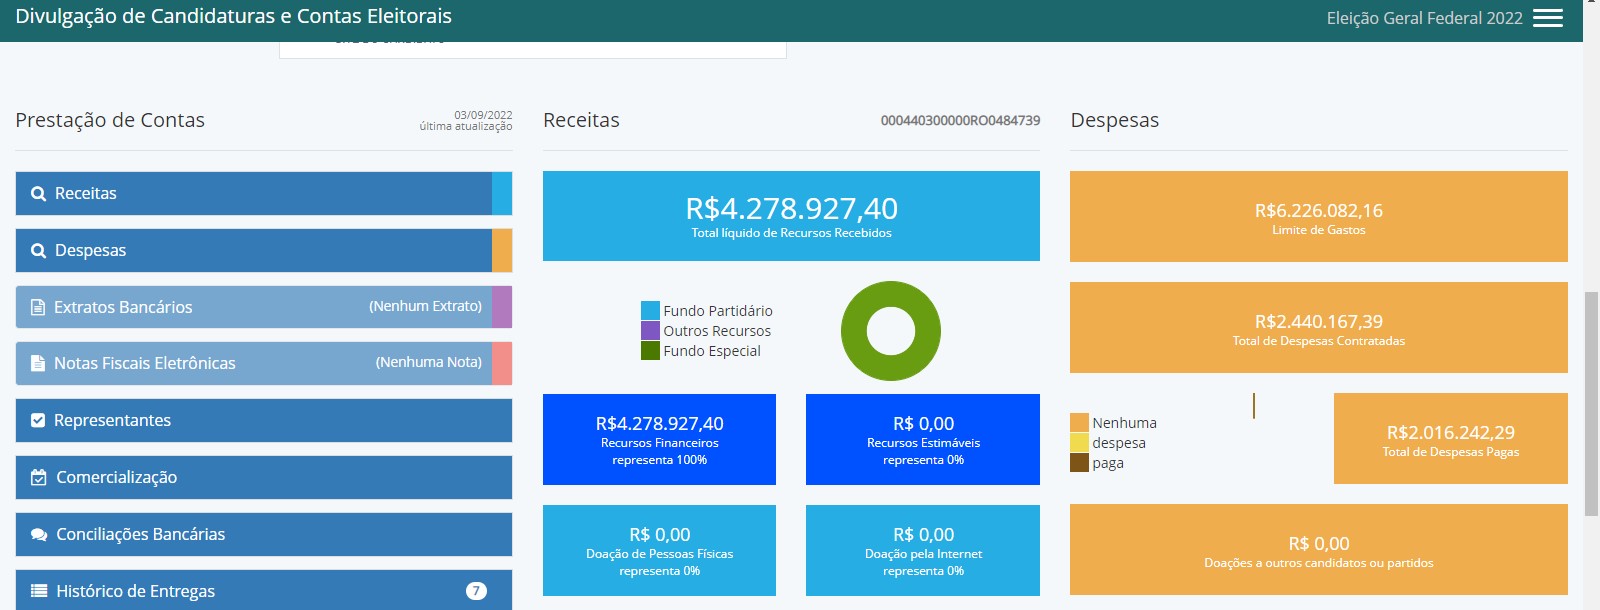Click the magnifier icon beside Despesas
The width and height of the screenshot is (1600, 610).
click(38, 251)
